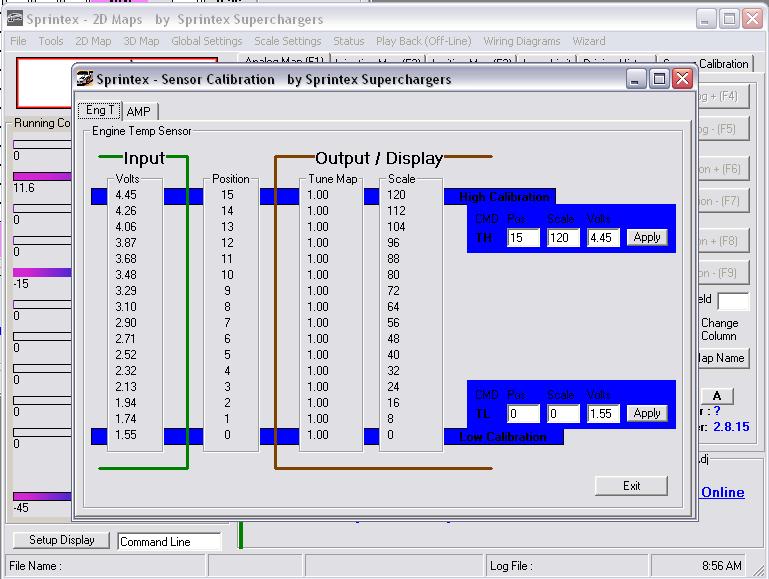The image size is (769, 579).
Task: Switch to the Eng T tab
Action: click(100, 110)
